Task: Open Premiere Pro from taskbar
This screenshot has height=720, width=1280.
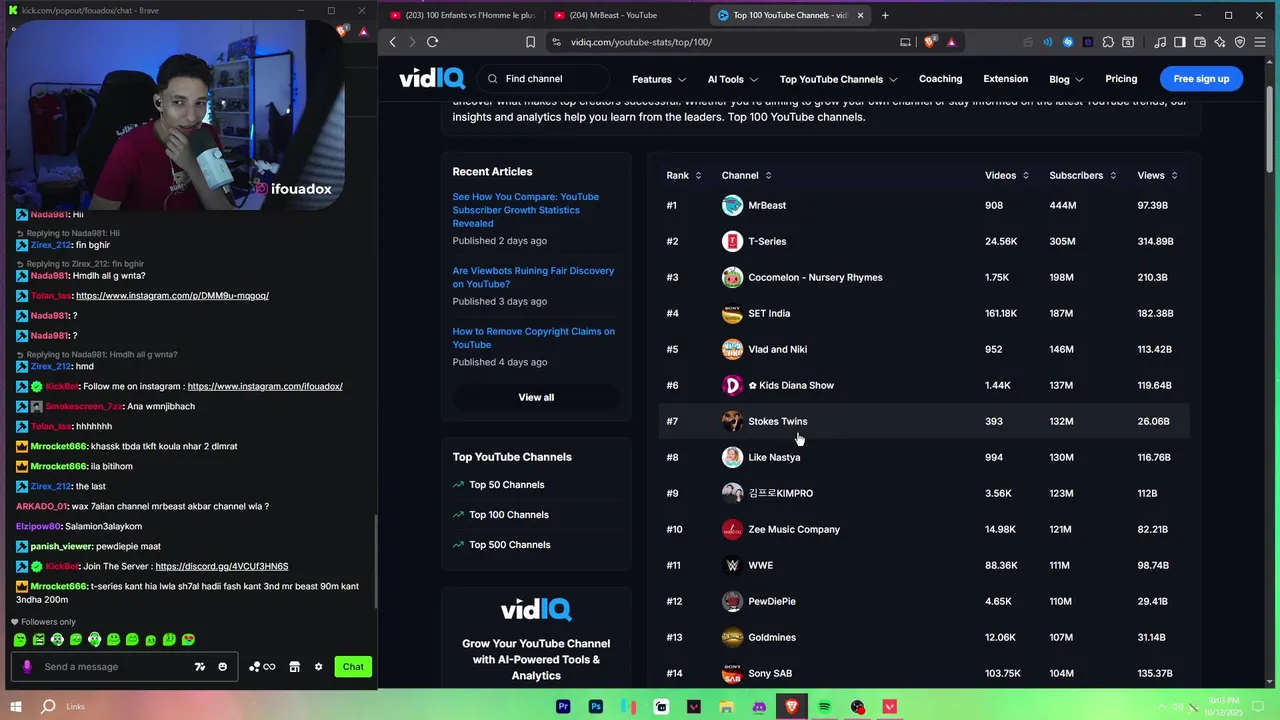Action: coord(563,707)
